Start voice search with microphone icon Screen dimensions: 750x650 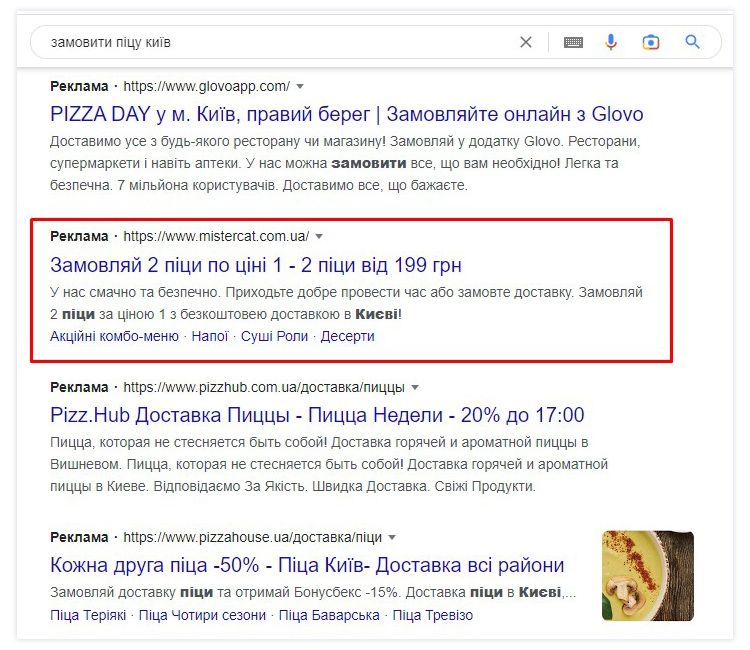[612, 42]
